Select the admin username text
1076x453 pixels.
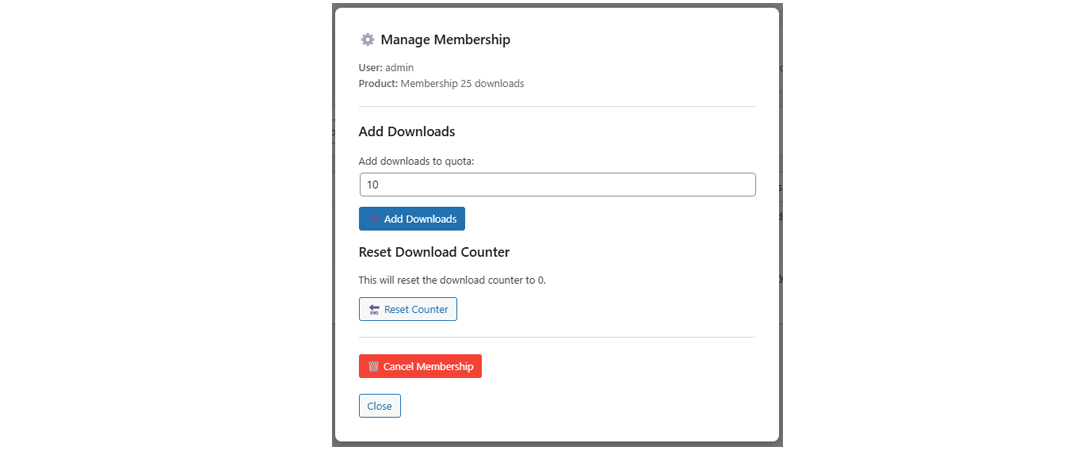400,68
